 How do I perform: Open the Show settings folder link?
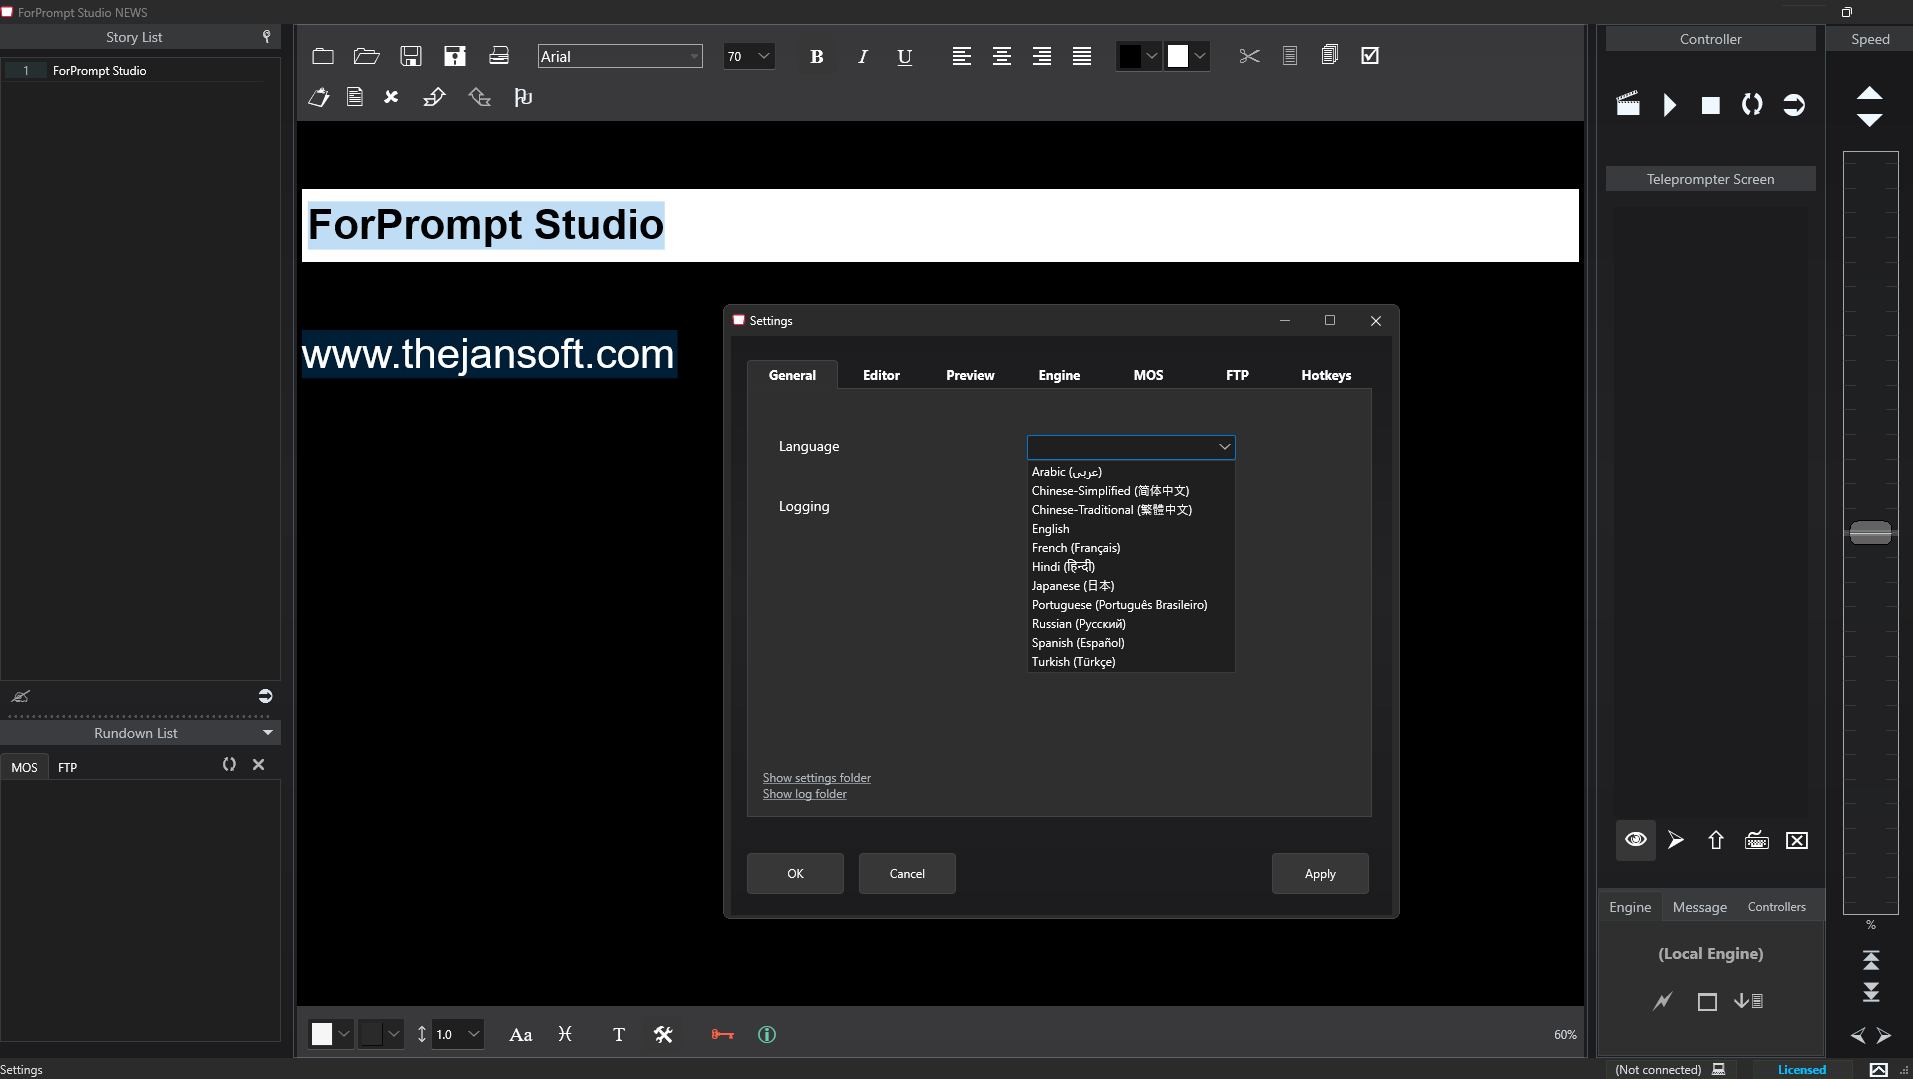[816, 778]
